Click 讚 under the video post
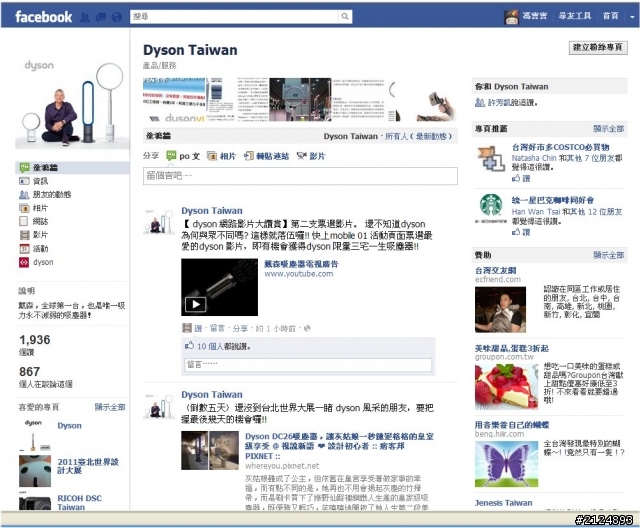This screenshot has height=528, width=640. click(x=198, y=328)
